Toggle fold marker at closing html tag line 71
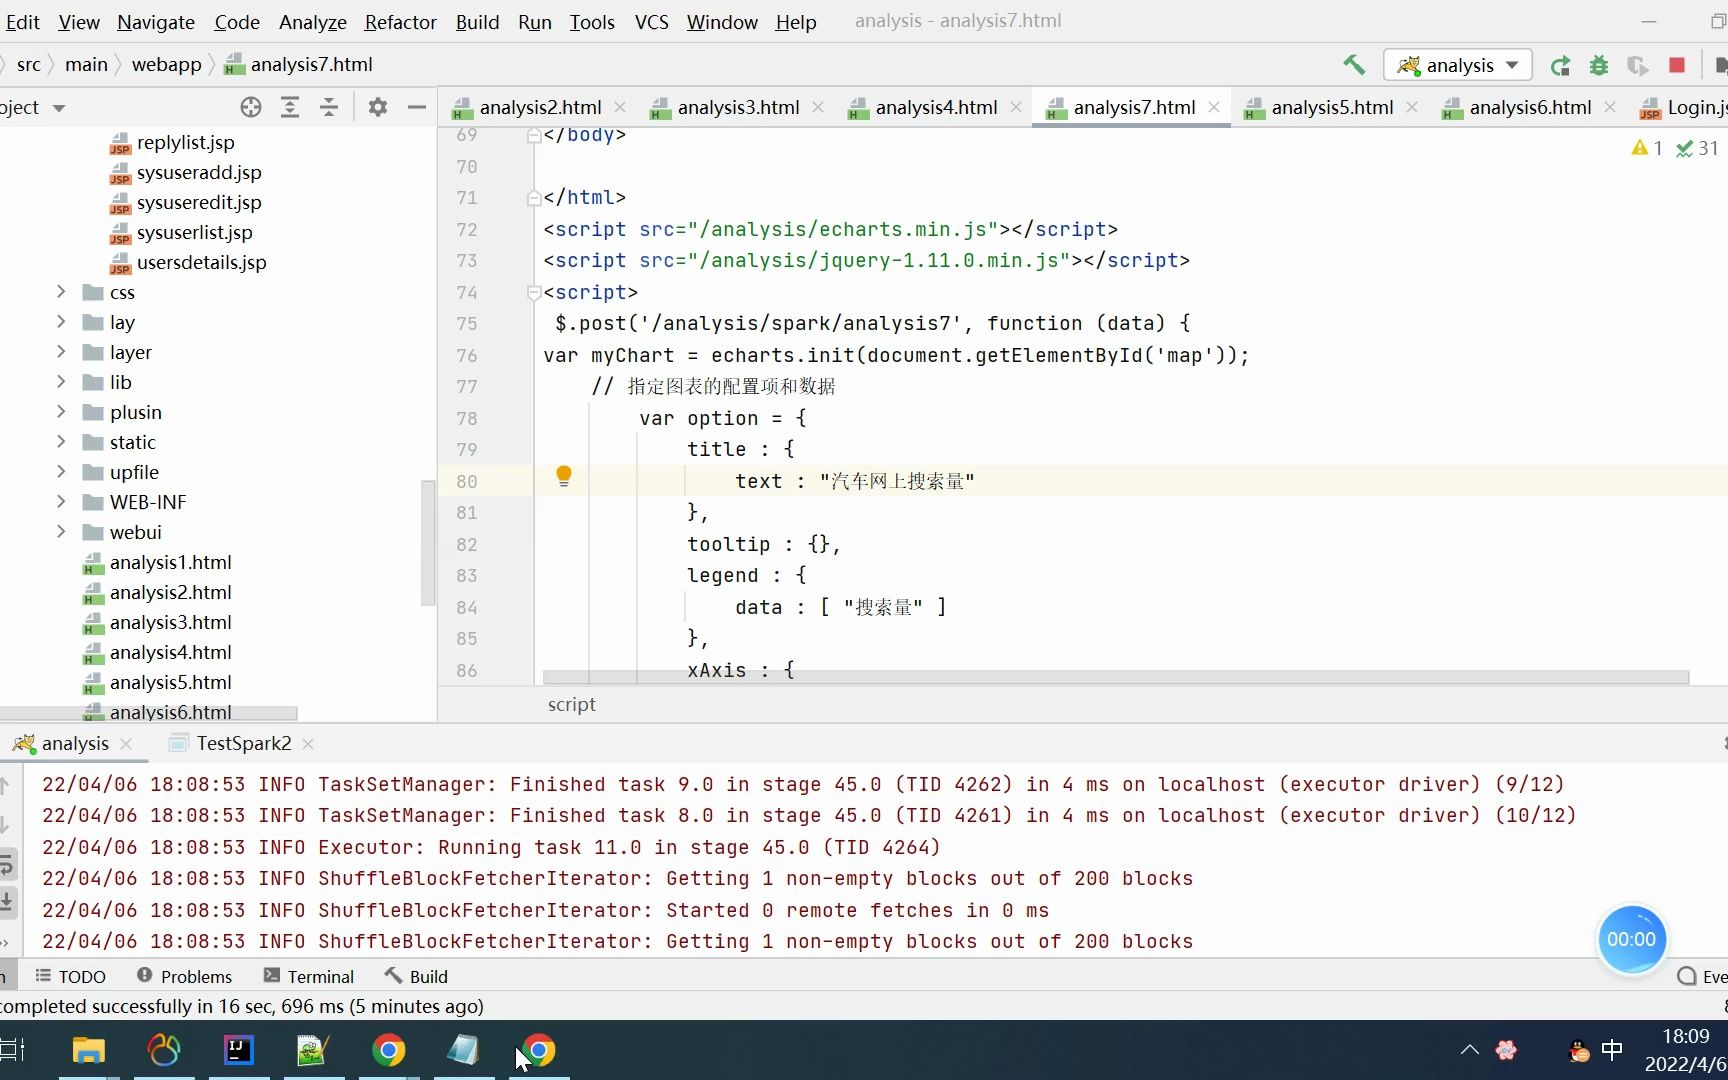Viewport: 1728px width, 1080px height. point(534,198)
